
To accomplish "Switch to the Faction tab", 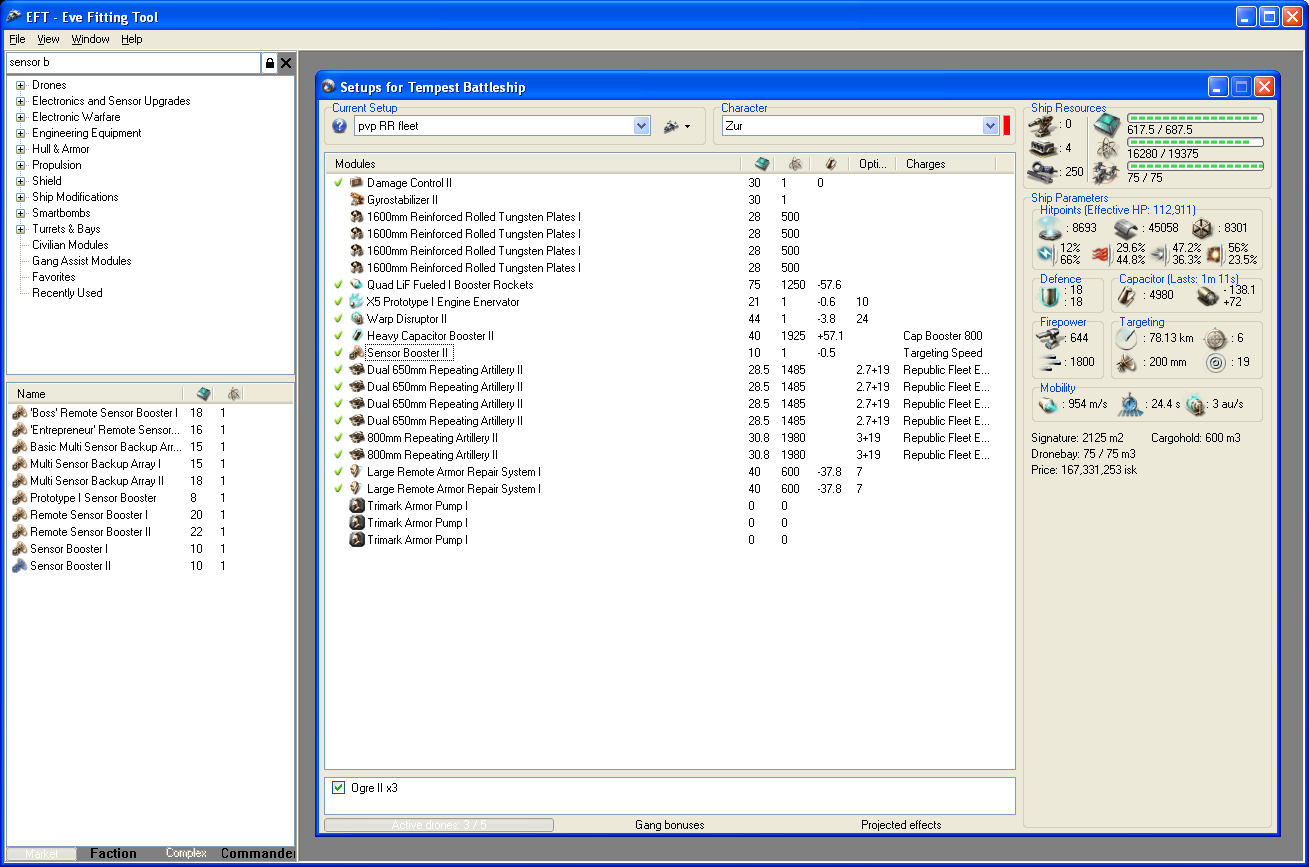I will pyautogui.click(x=113, y=853).
